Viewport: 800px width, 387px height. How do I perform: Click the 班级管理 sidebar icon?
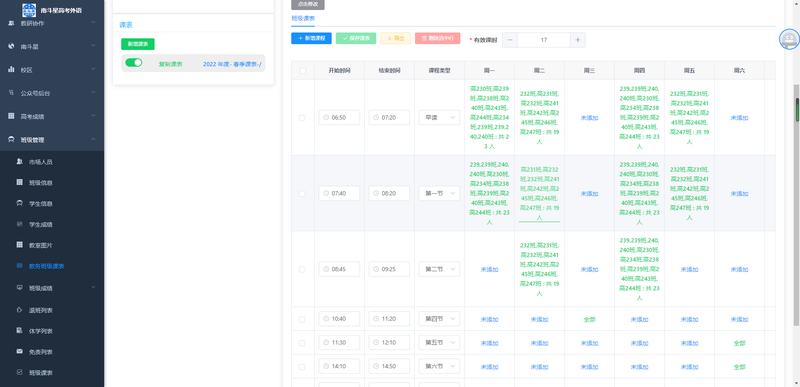click(x=11, y=139)
